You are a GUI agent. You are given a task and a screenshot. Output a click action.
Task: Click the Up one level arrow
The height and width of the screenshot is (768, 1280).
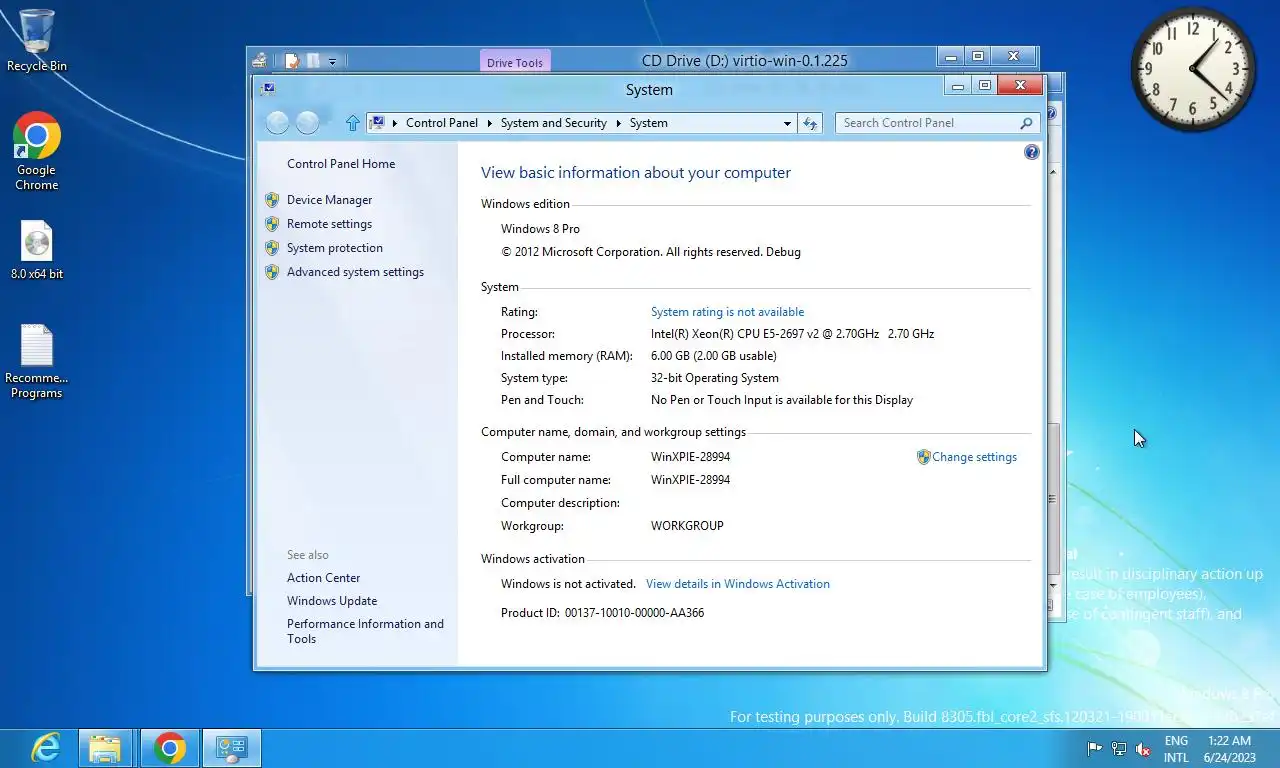(352, 123)
